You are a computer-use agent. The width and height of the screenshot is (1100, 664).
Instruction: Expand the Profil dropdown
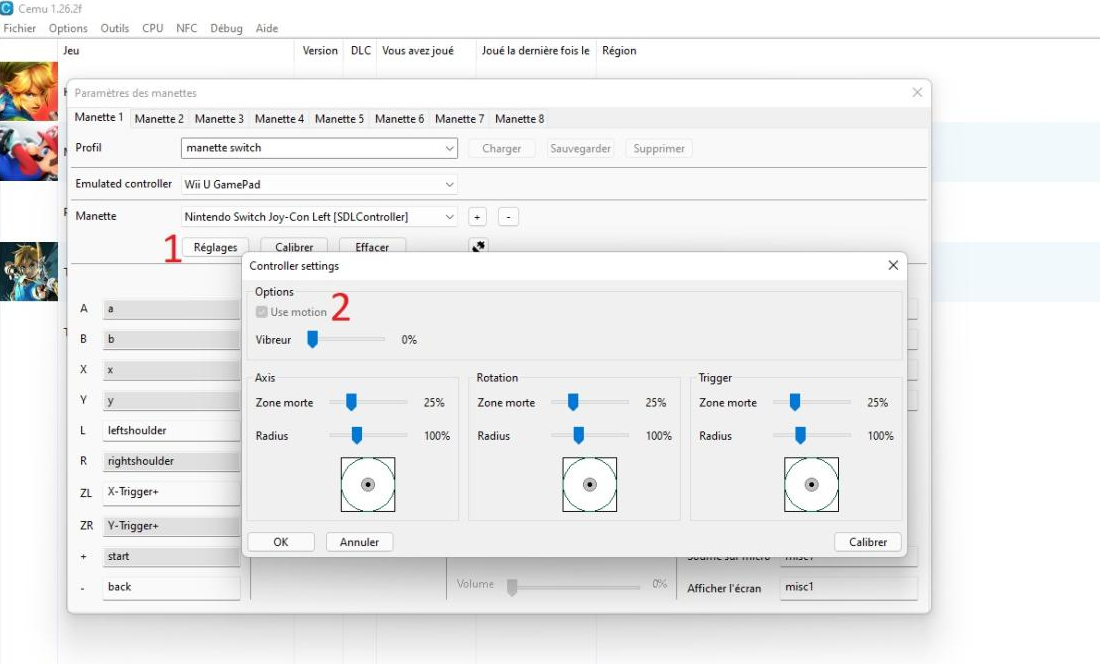(x=449, y=148)
